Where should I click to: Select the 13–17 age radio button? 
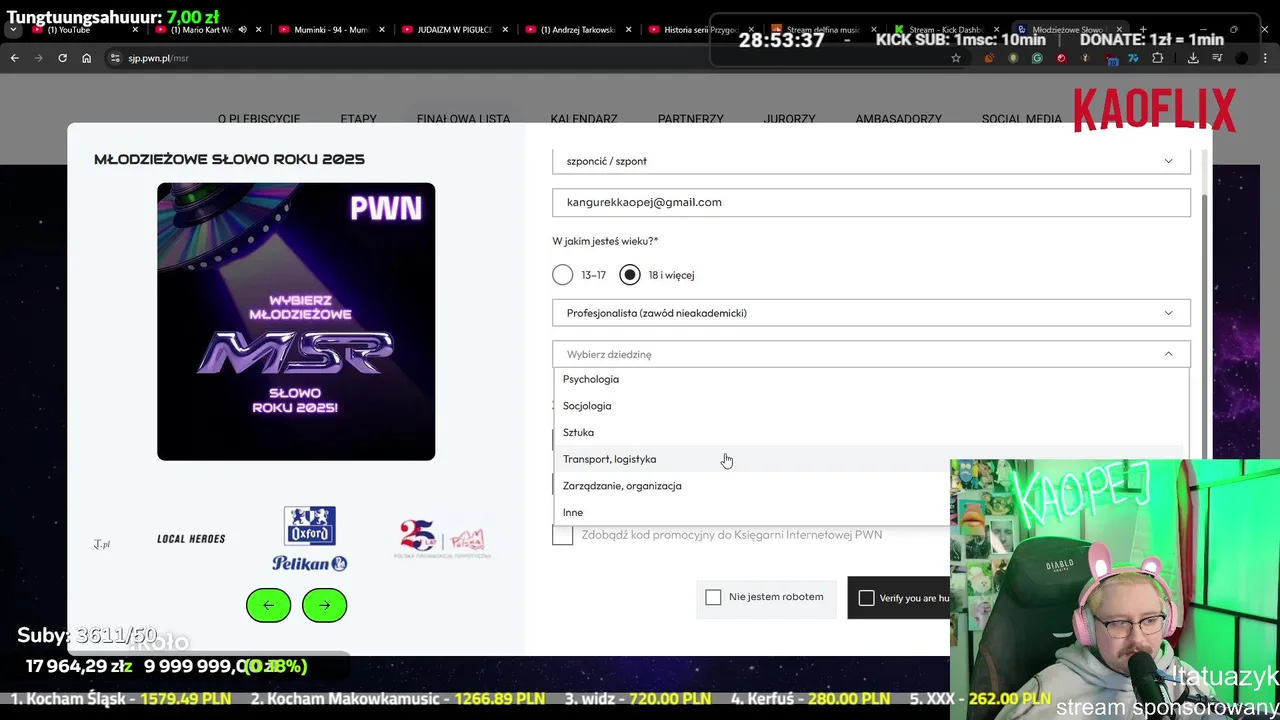click(x=563, y=274)
